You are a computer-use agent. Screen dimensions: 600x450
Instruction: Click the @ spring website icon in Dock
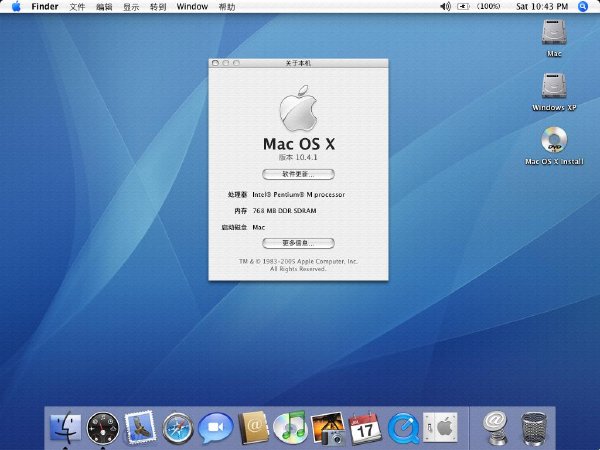tap(495, 428)
